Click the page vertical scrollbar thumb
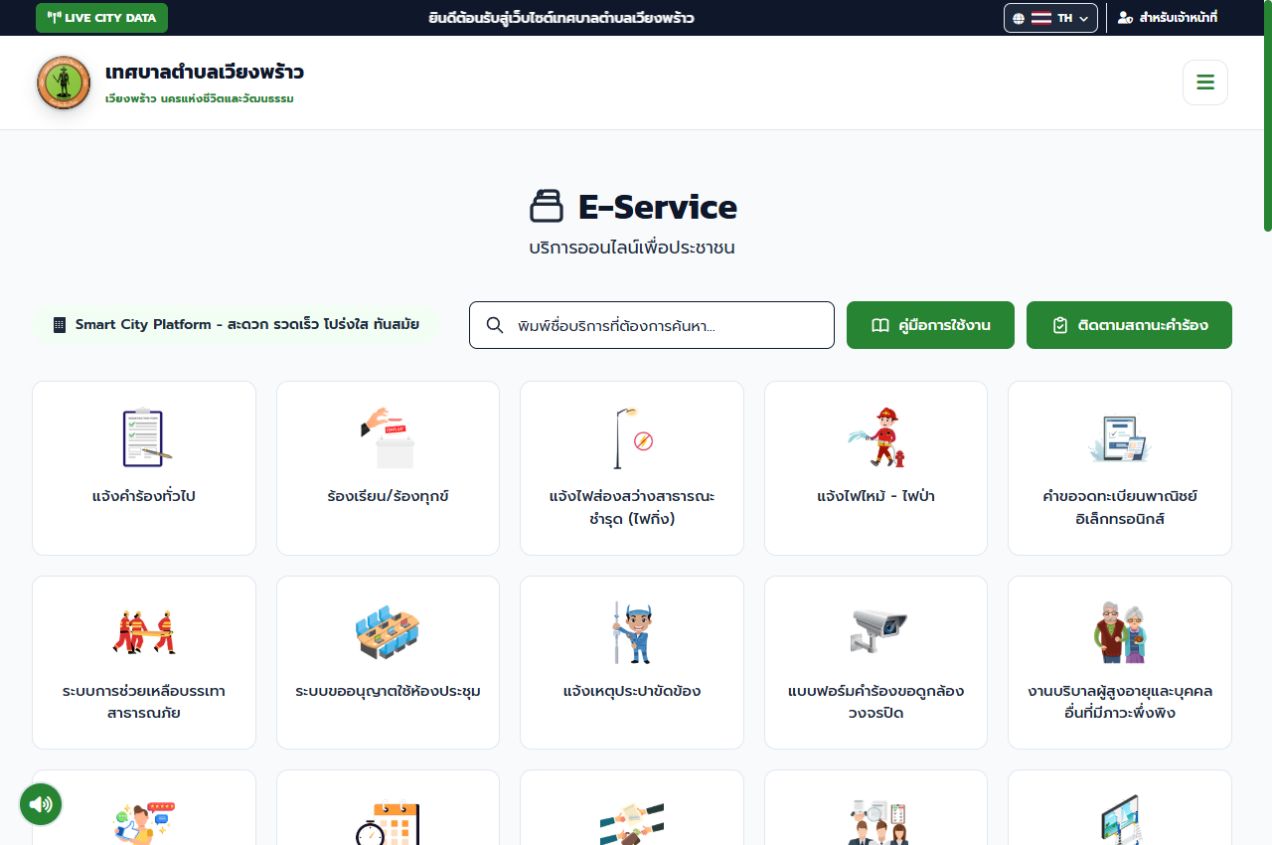This screenshot has height=845, width=1272. pos(1267,116)
